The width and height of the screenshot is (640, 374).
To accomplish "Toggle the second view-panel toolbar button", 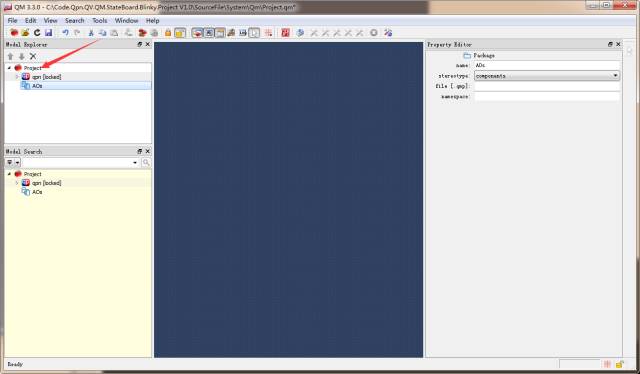I will pyautogui.click(x=209, y=33).
